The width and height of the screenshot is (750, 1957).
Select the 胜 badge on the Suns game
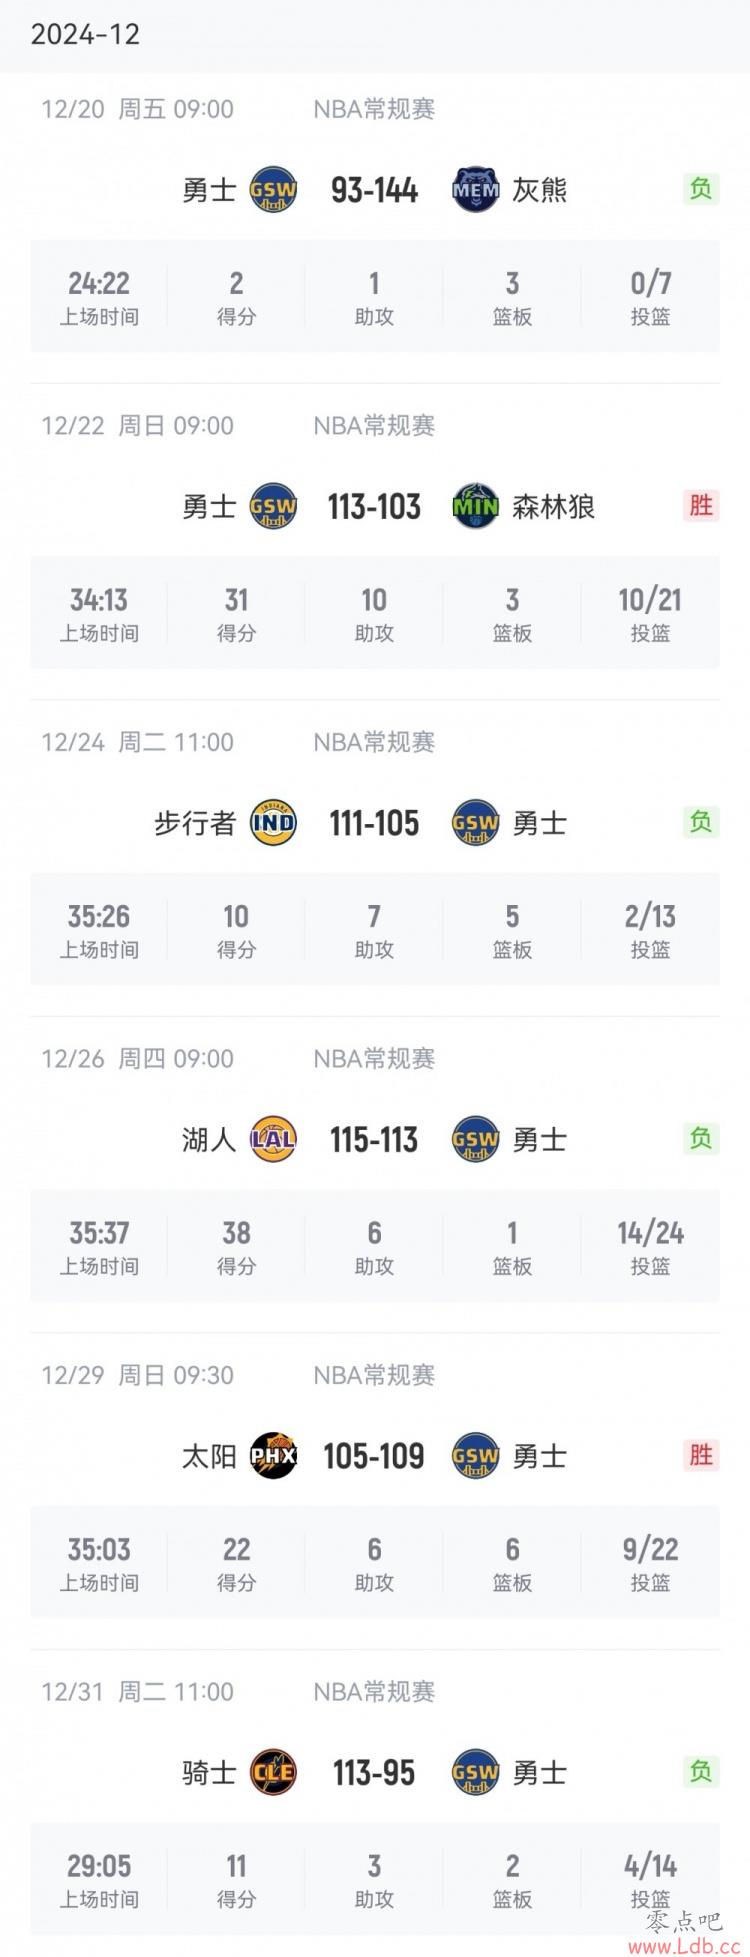pyautogui.click(x=701, y=1455)
